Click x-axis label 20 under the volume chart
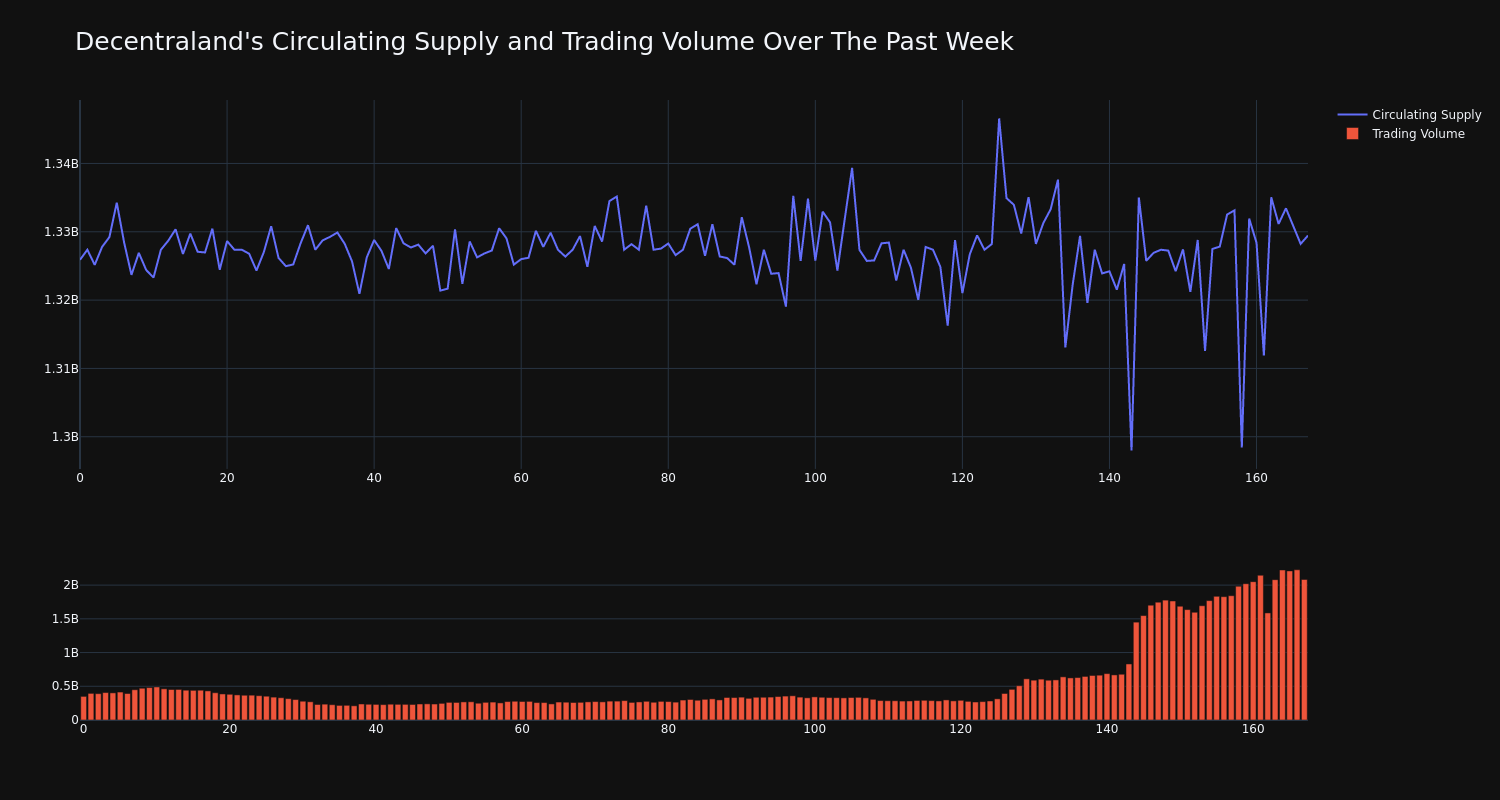The width and height of the screenshot is (1500, 800). pyautogui.click(x=230, y=729)
